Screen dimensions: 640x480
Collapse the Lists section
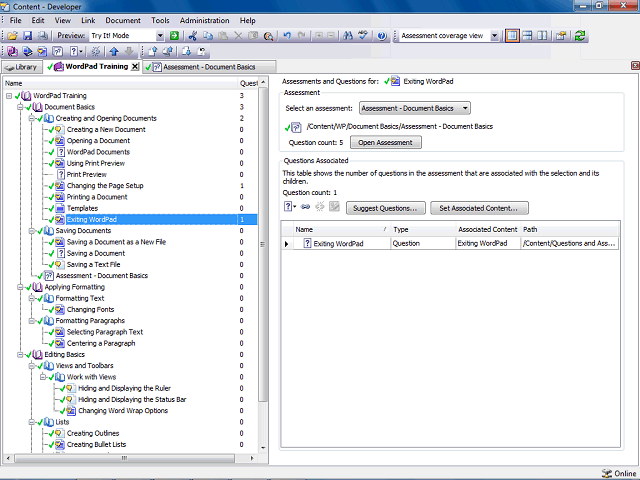31,422
